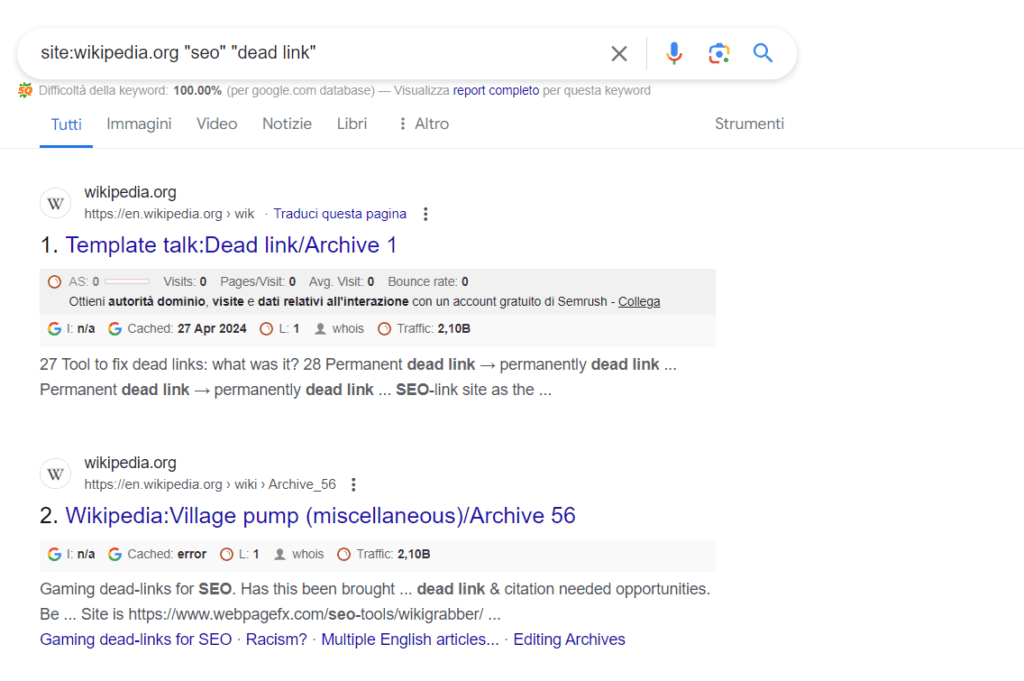Open Gaming dead-links for SEO sitelink
Screen dimensions: 1024x681
[136, 639]
